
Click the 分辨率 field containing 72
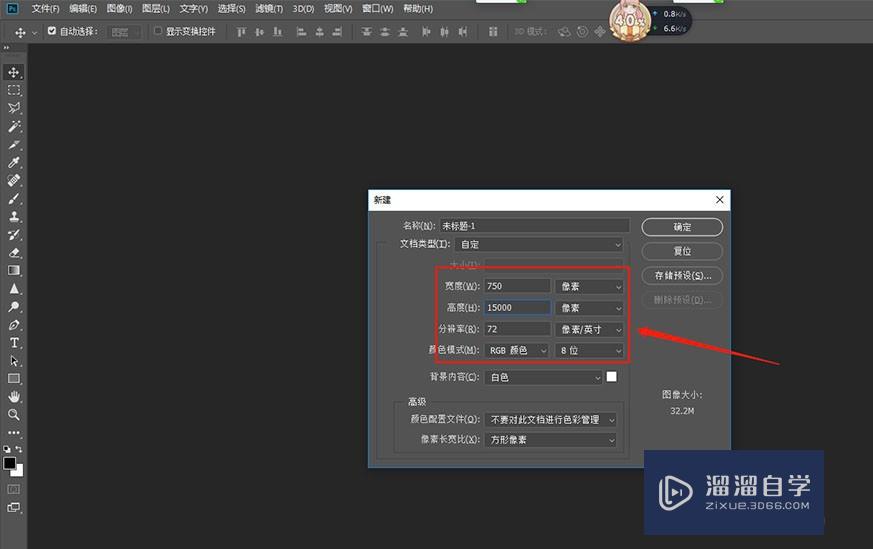tap(517, 330)
